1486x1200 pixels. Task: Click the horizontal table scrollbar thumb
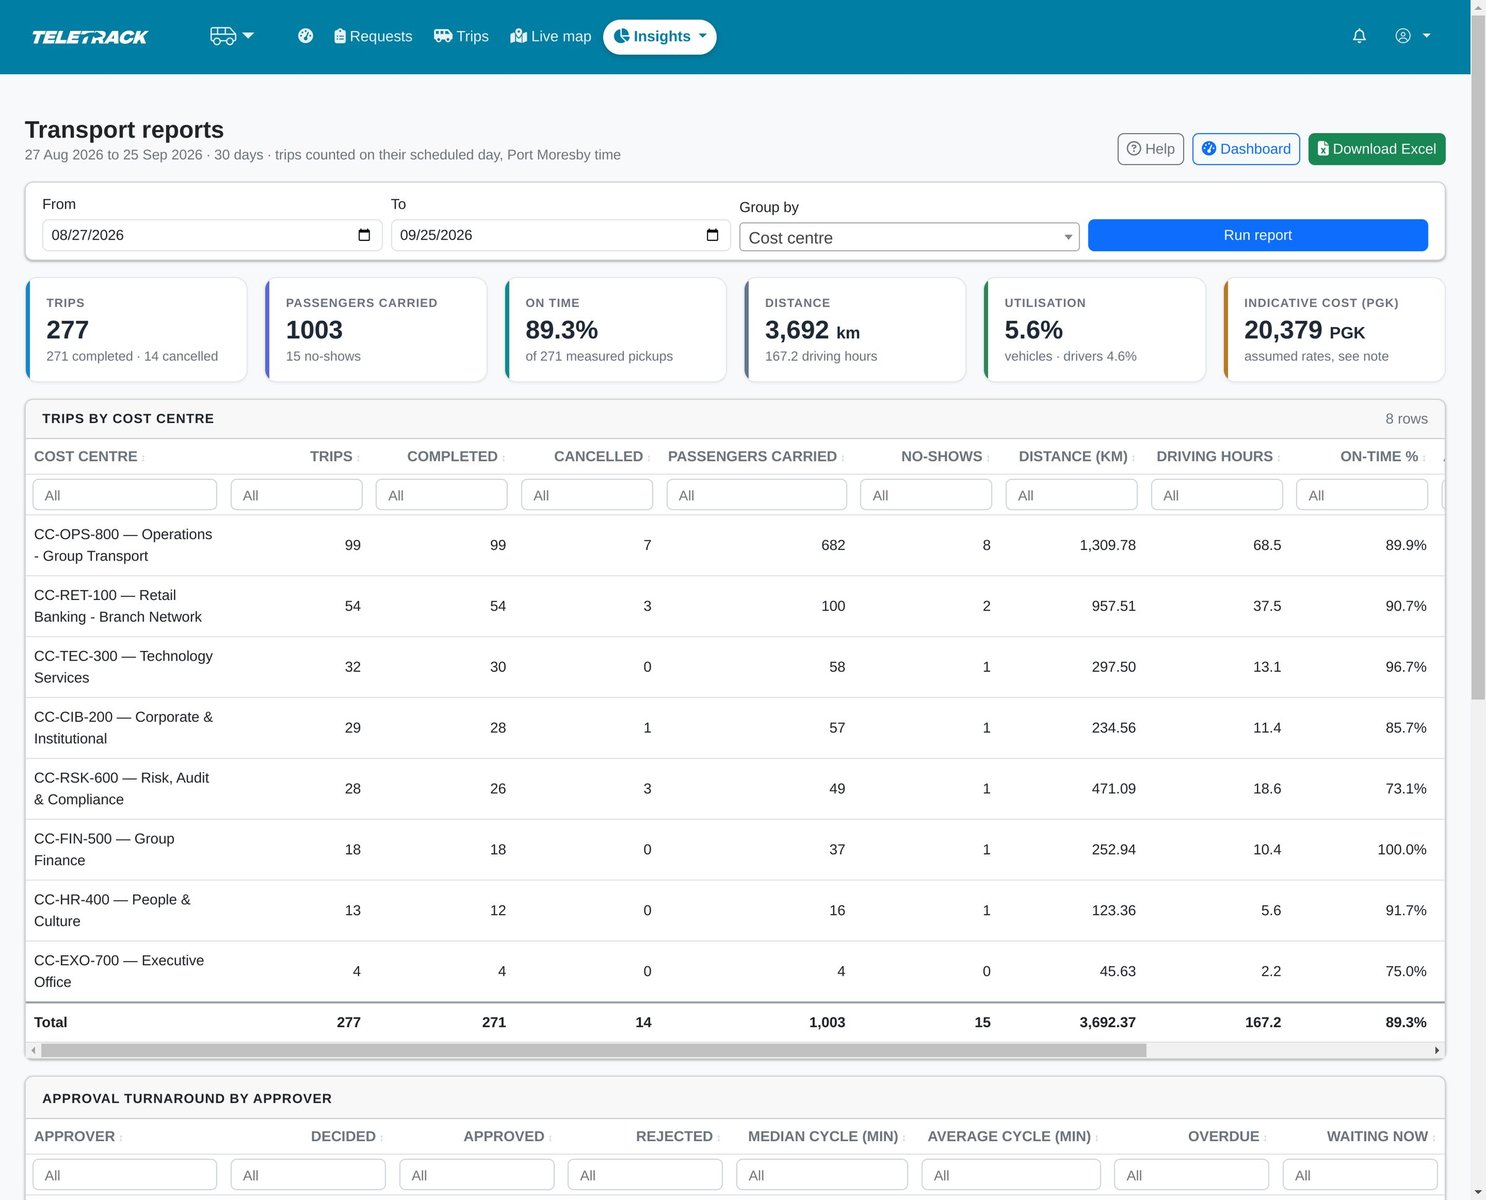point(594,1051)
